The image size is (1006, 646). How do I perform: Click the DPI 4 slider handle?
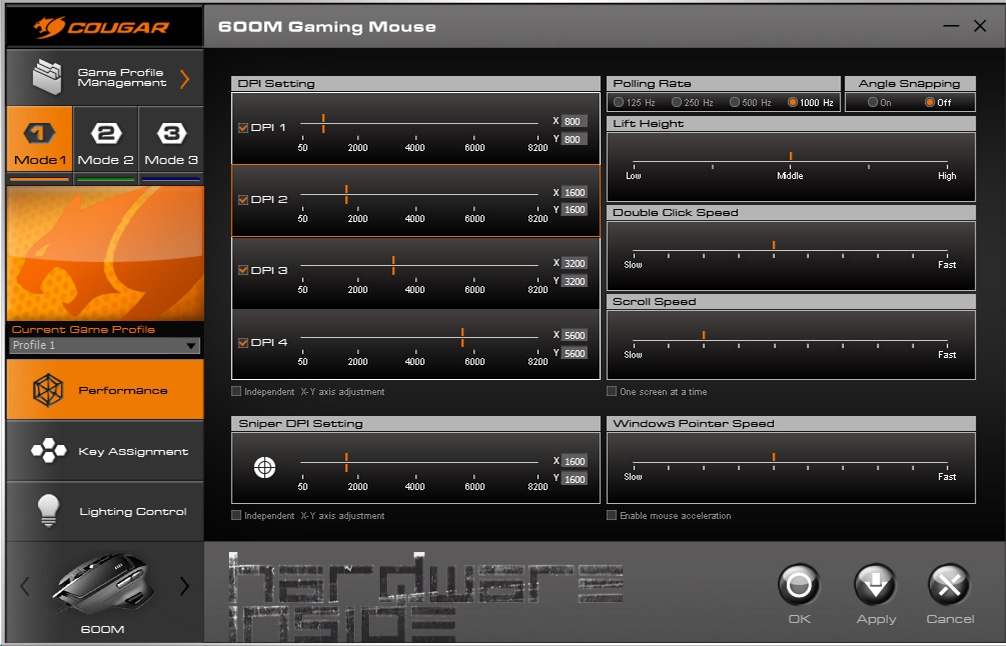463,337
